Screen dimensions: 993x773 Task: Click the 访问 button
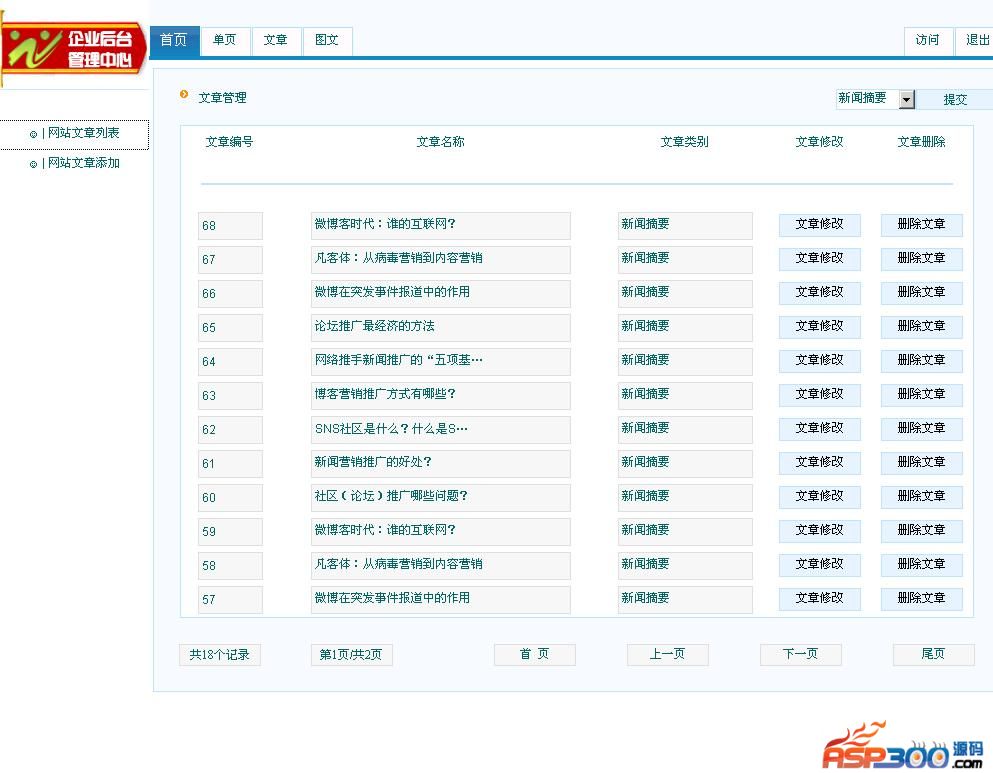(927, 41)
